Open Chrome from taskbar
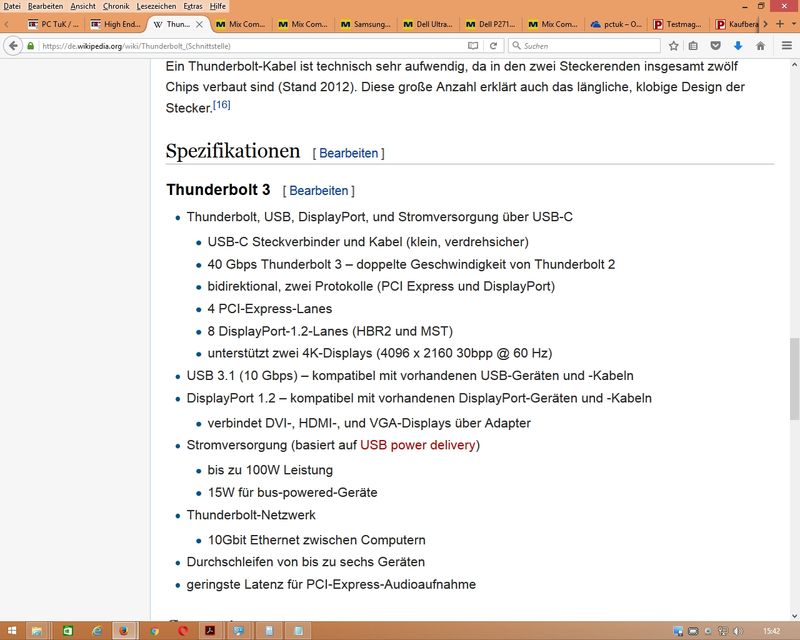 click(x=154, y=631)
